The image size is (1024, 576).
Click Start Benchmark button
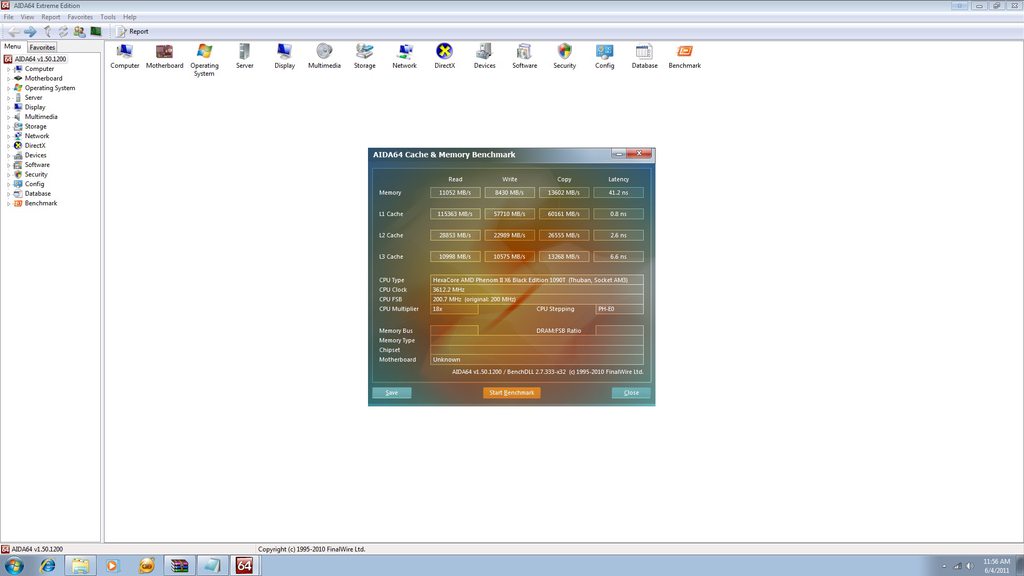[511, 392]
